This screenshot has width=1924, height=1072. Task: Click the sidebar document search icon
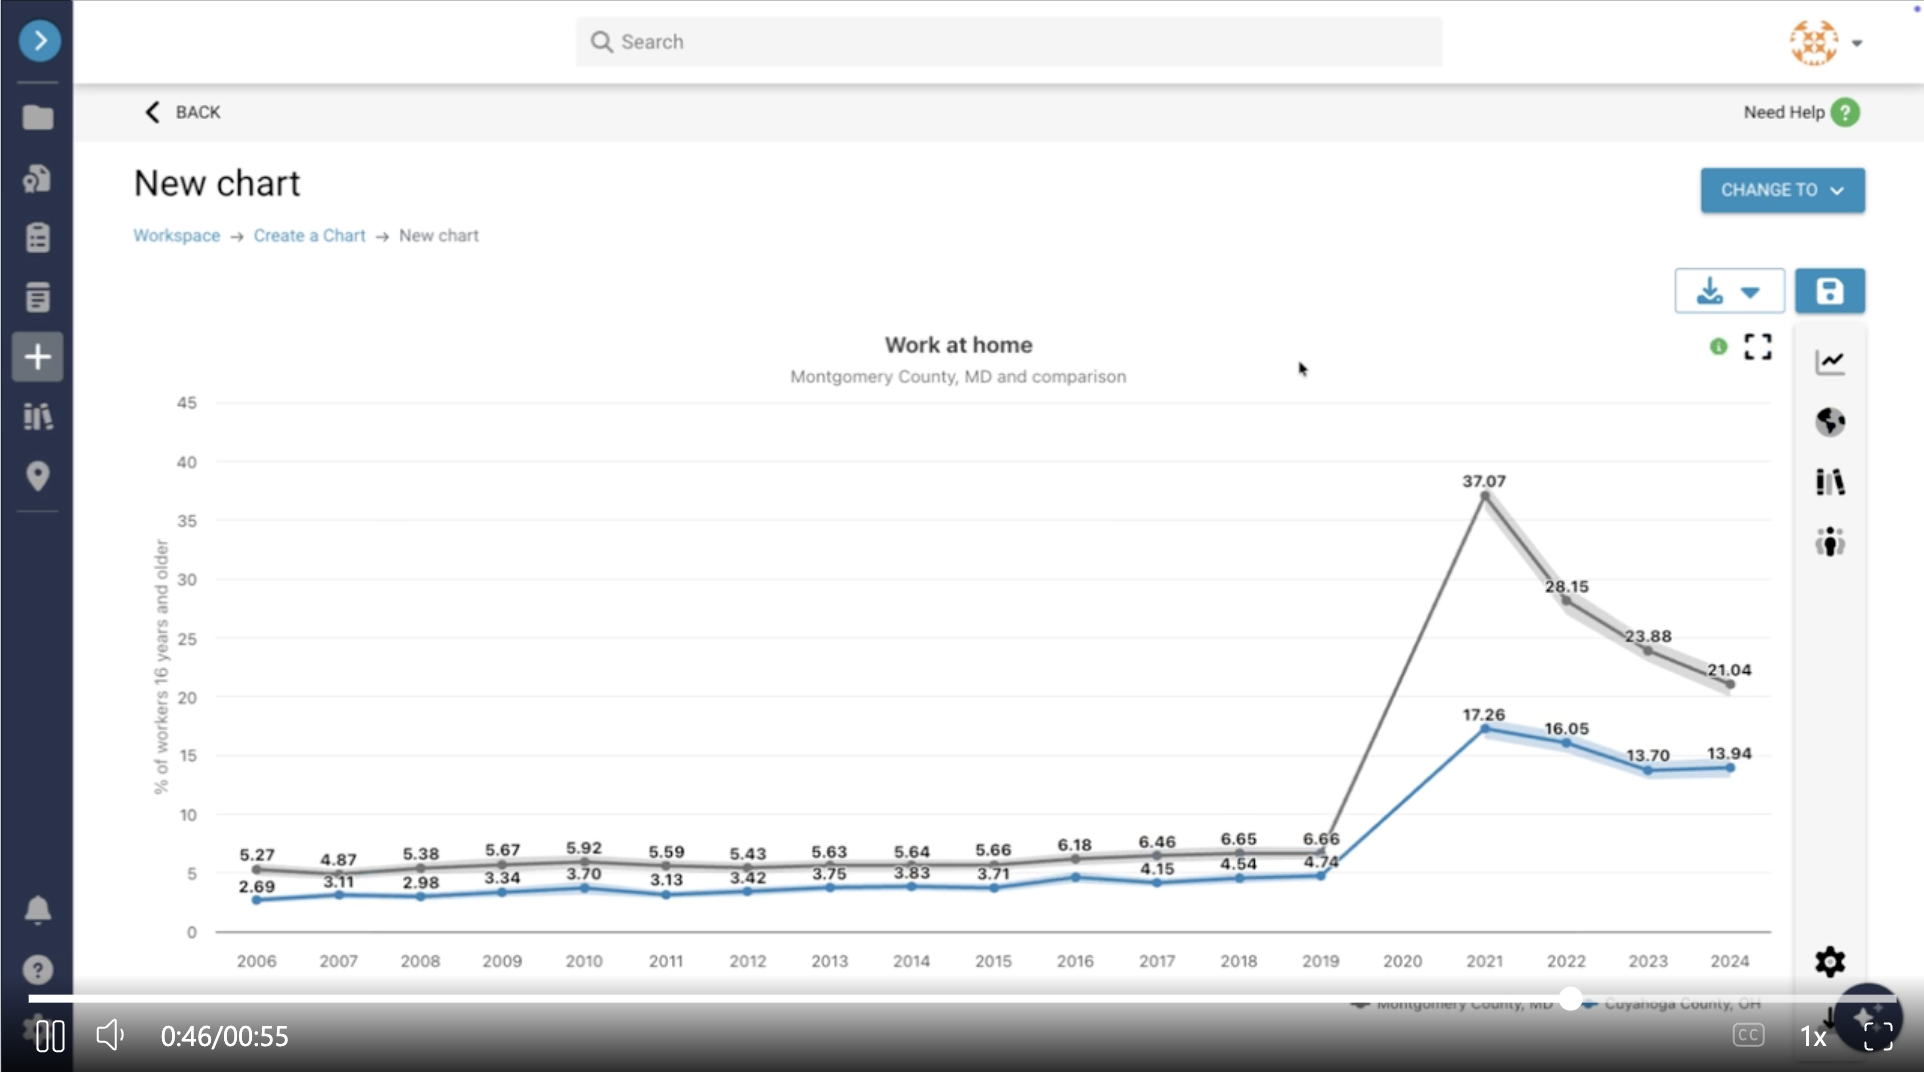coord(38,178)
